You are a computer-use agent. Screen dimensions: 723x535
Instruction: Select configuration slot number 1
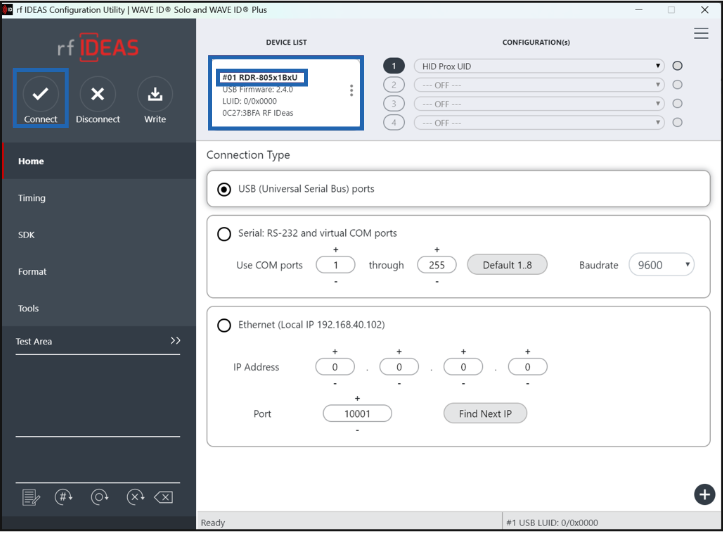coord(394,66)
